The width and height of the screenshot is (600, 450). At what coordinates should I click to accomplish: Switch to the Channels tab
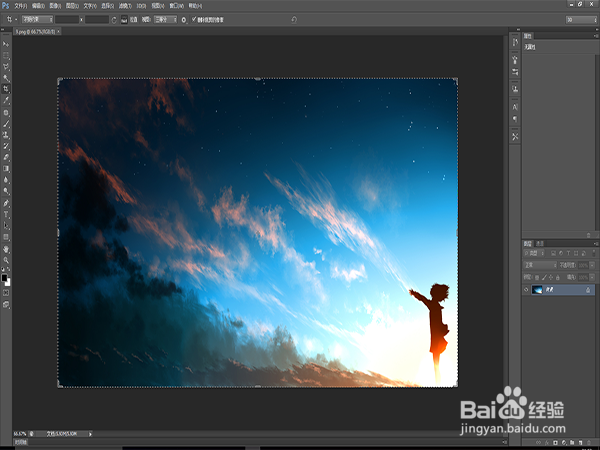tap(540, 243)
